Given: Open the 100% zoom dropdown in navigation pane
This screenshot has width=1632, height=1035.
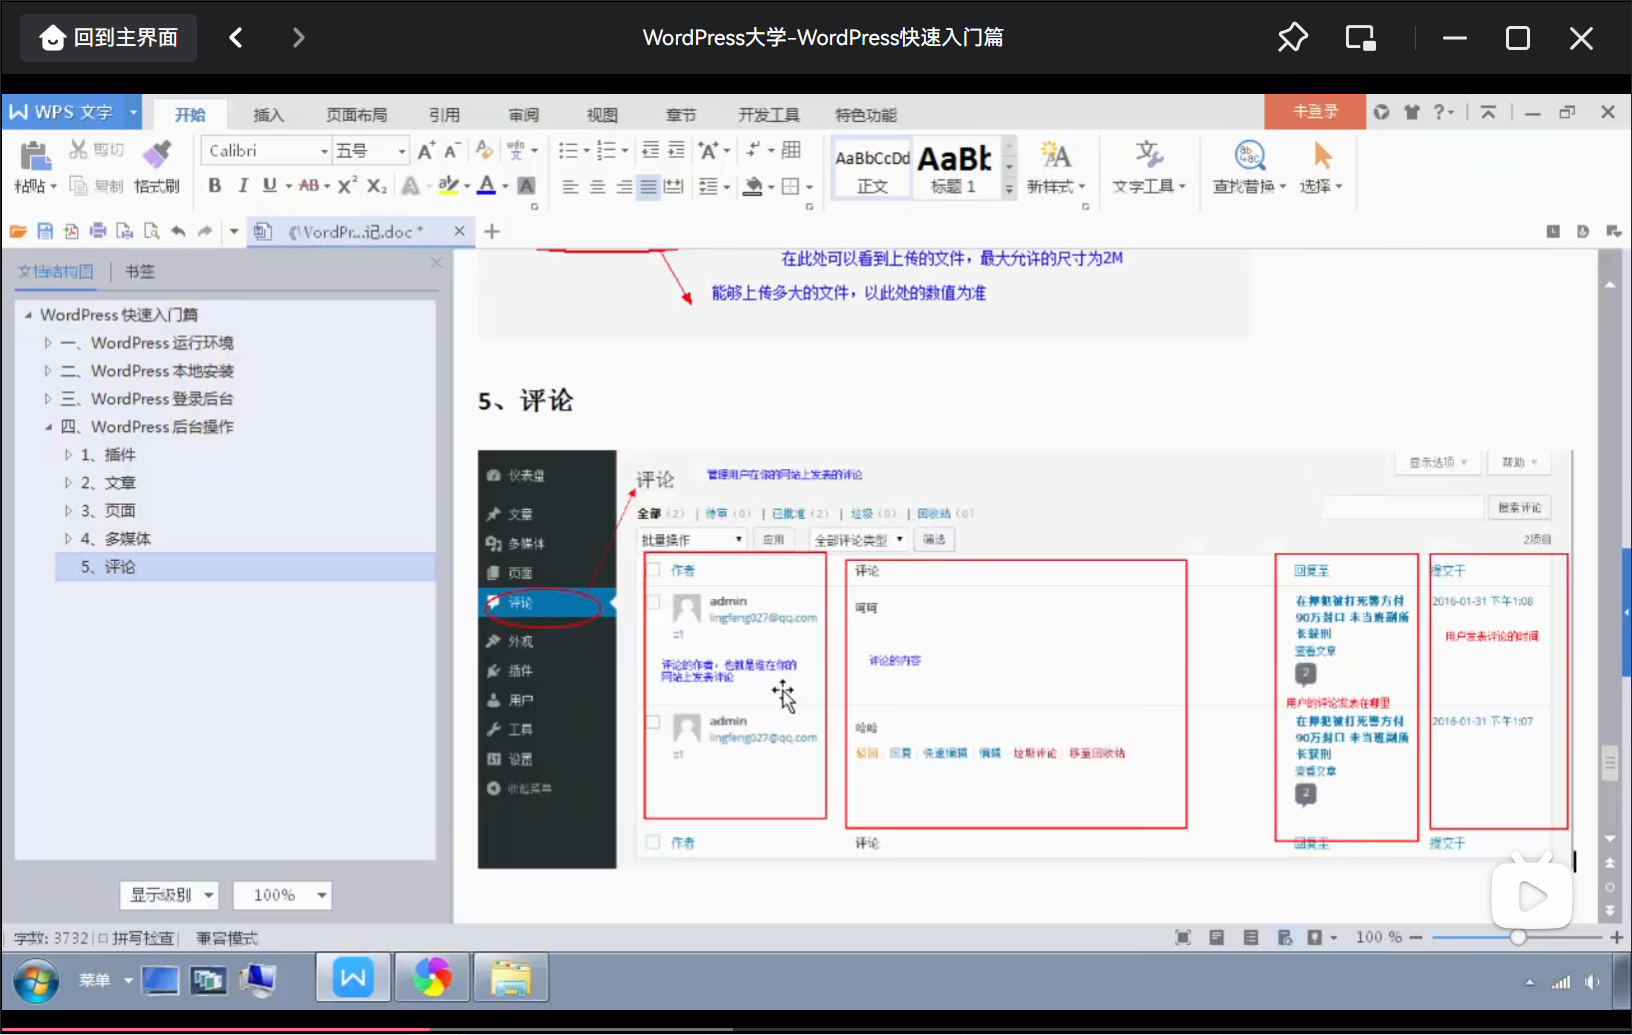Looking at the screenshot, I should tap(282, 895).
